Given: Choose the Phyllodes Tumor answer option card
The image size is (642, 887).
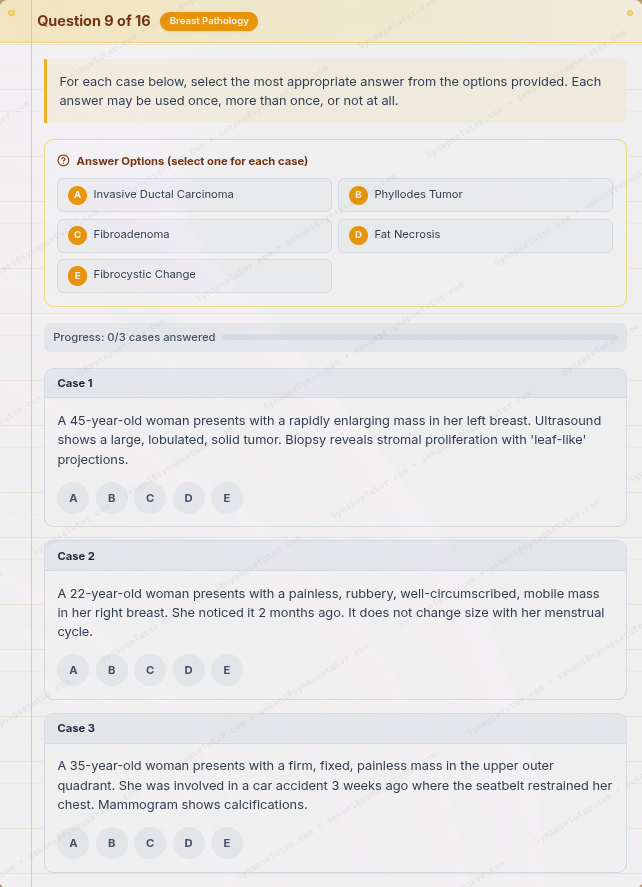Looking at the screenshot, I should 475,195.
